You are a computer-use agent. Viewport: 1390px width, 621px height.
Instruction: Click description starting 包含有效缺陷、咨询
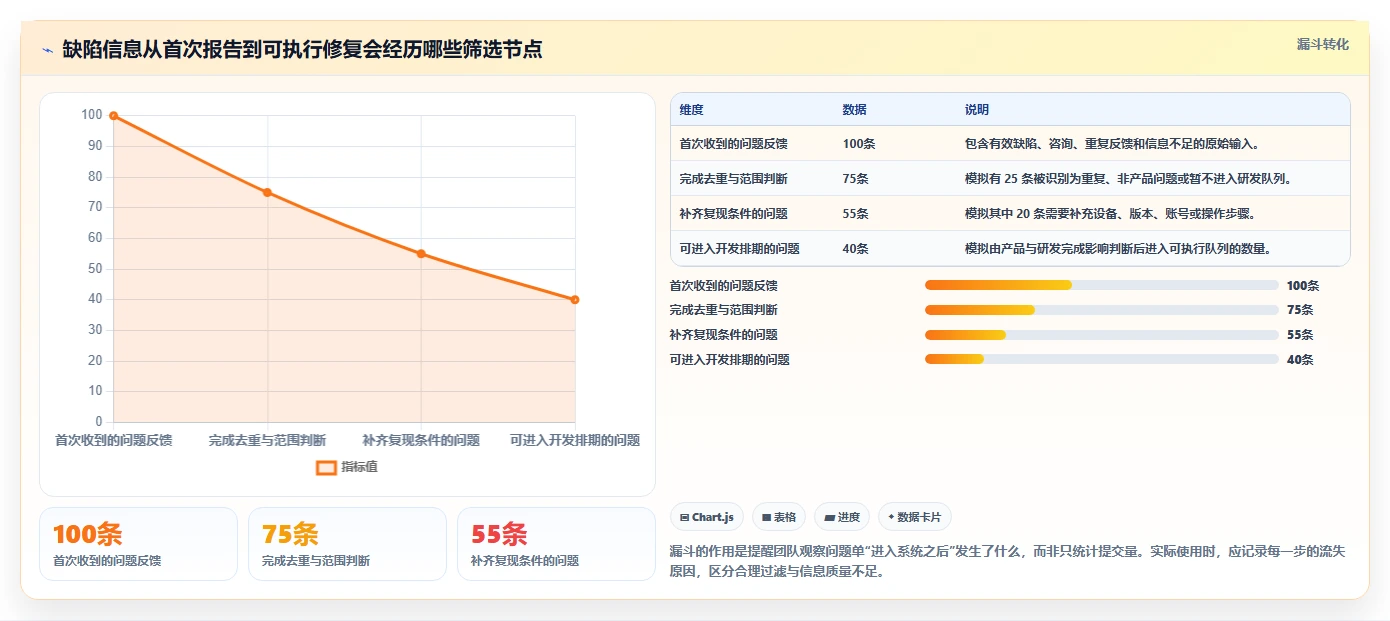[1112, 144]
